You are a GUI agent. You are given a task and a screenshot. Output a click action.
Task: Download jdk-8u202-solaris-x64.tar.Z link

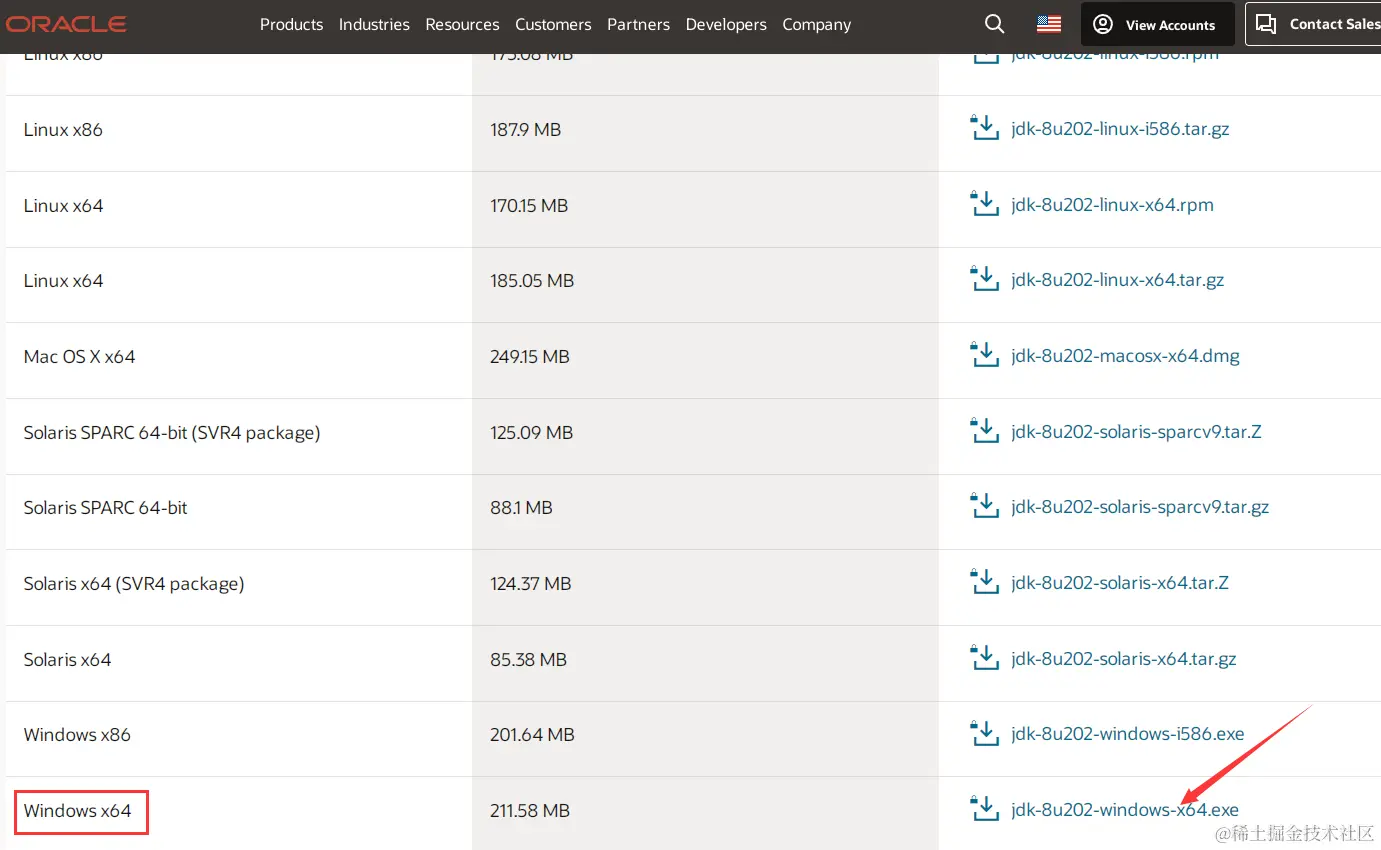tap(1120, 582)
